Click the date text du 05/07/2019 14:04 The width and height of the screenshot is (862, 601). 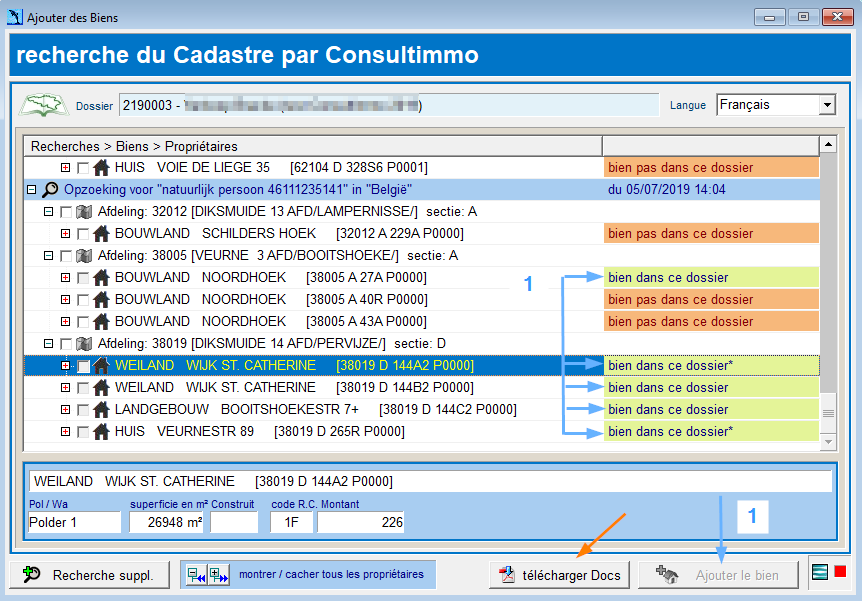[x=666, y=190]
